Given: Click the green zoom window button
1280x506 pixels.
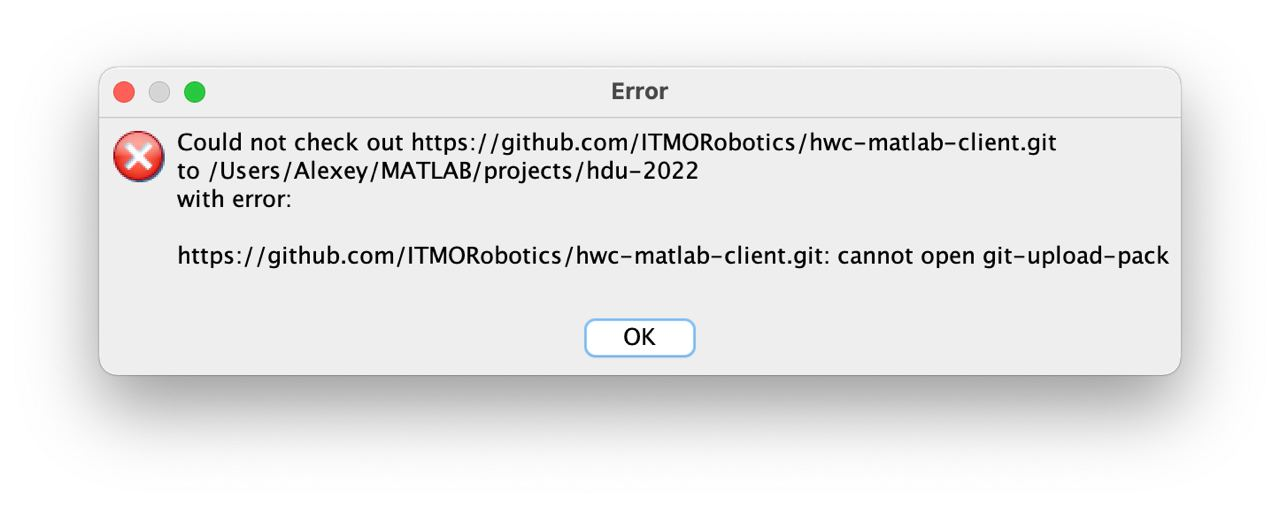Looking at the screenshot, I should [195, 92].
